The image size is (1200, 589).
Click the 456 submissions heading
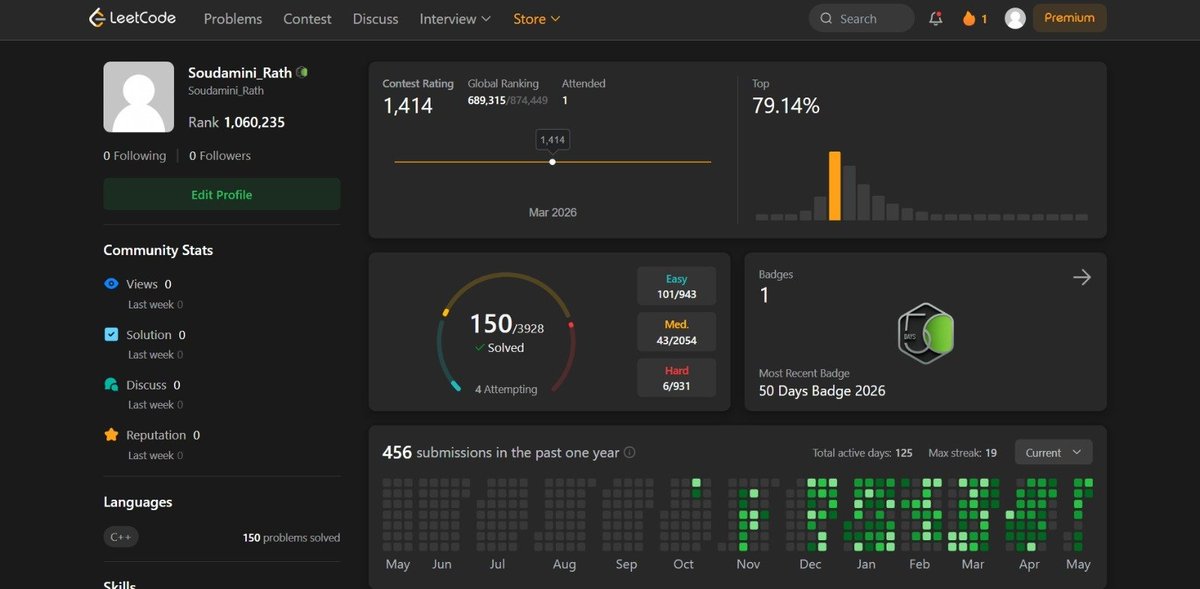501,452
